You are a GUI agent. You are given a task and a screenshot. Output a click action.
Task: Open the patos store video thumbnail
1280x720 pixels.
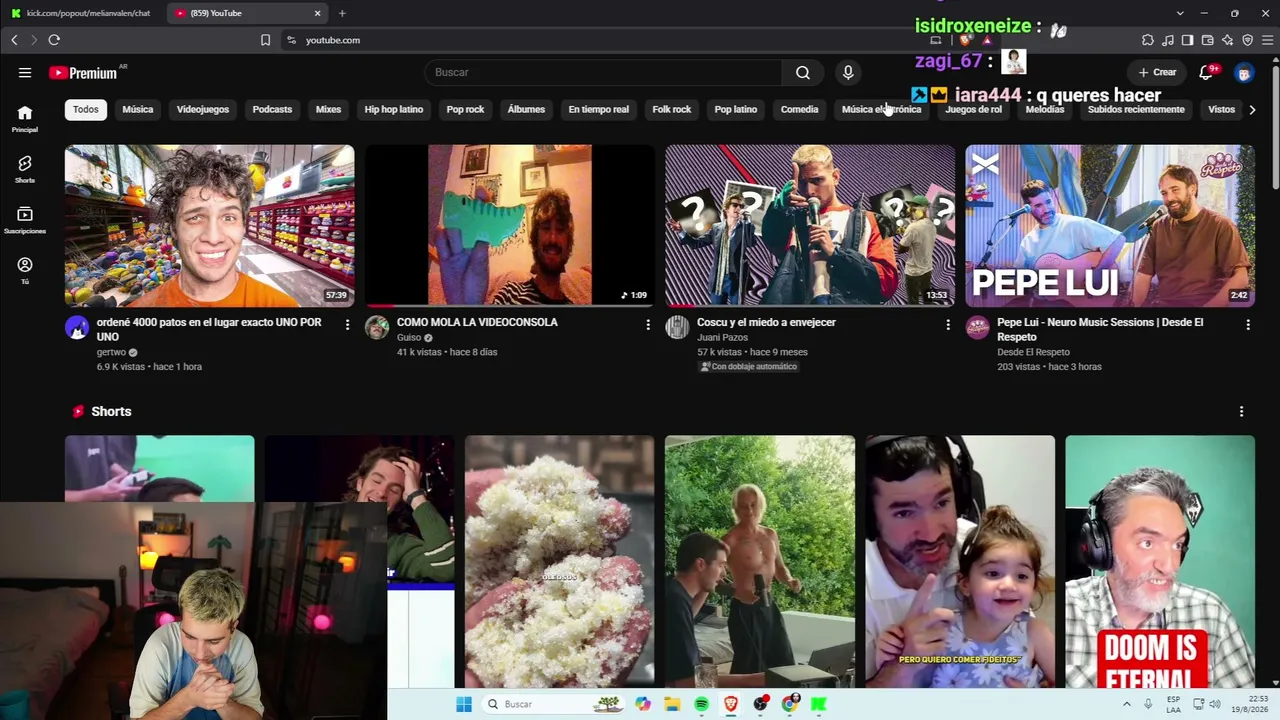coord(210,226)
